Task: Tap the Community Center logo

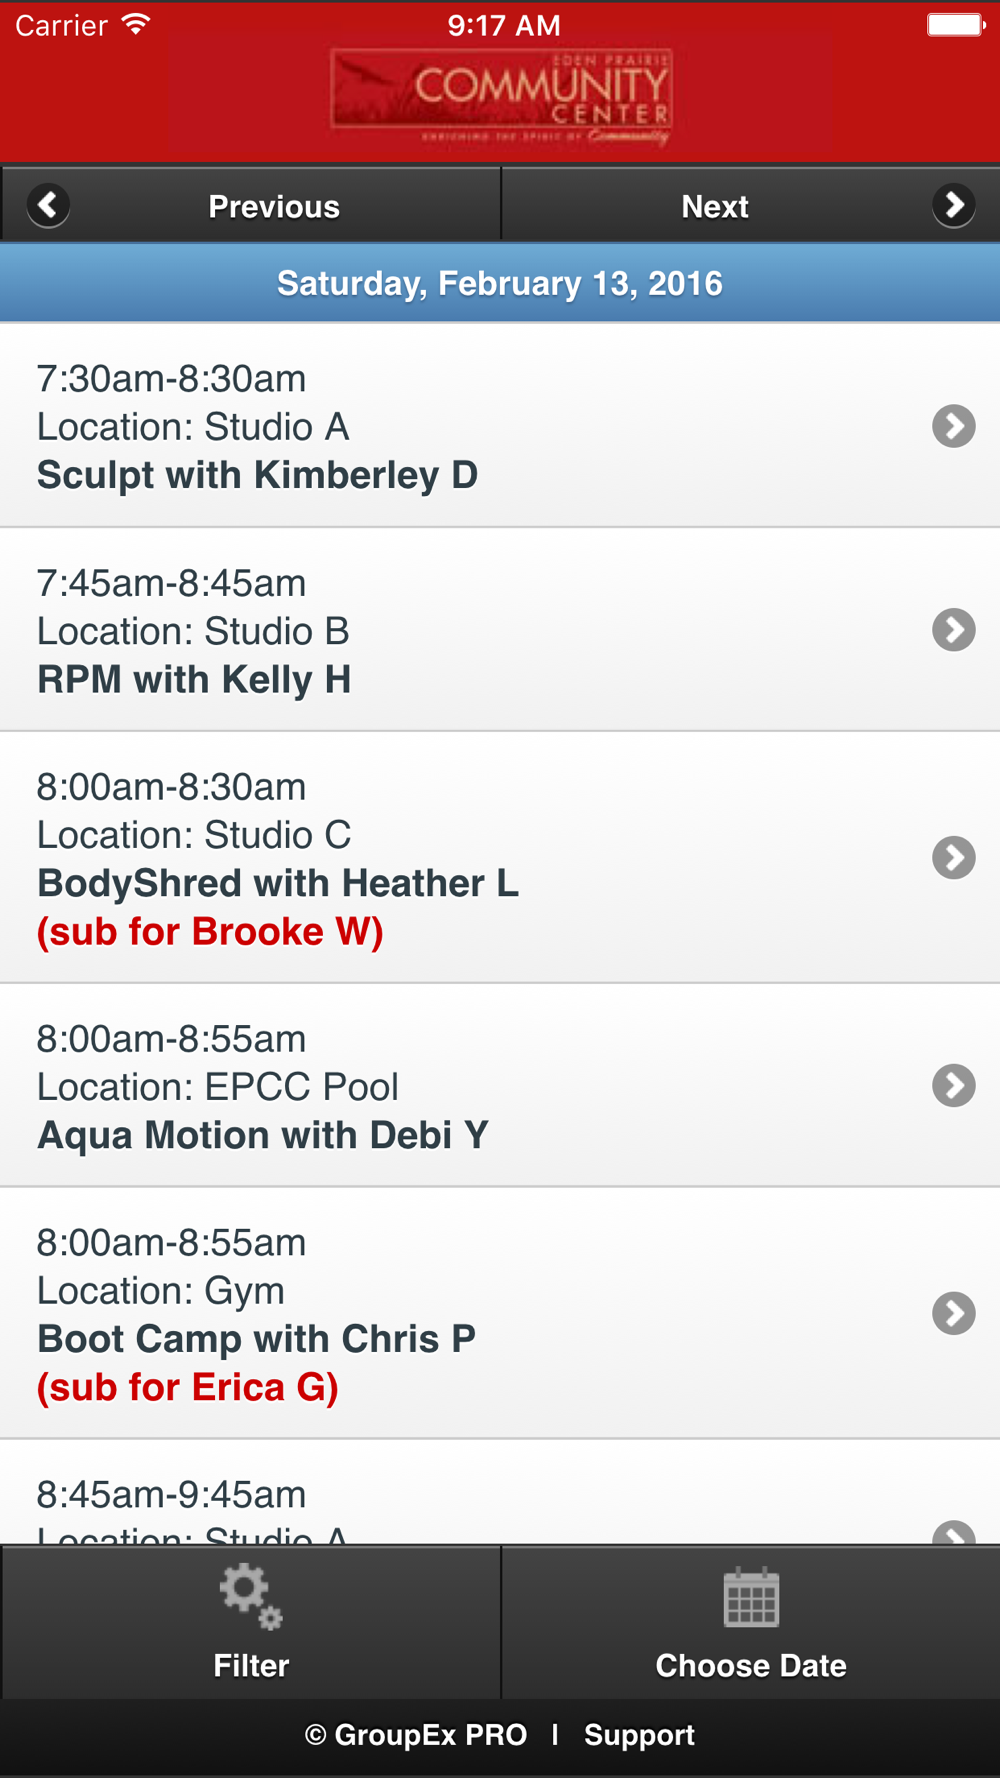Action: pos(501,98)
